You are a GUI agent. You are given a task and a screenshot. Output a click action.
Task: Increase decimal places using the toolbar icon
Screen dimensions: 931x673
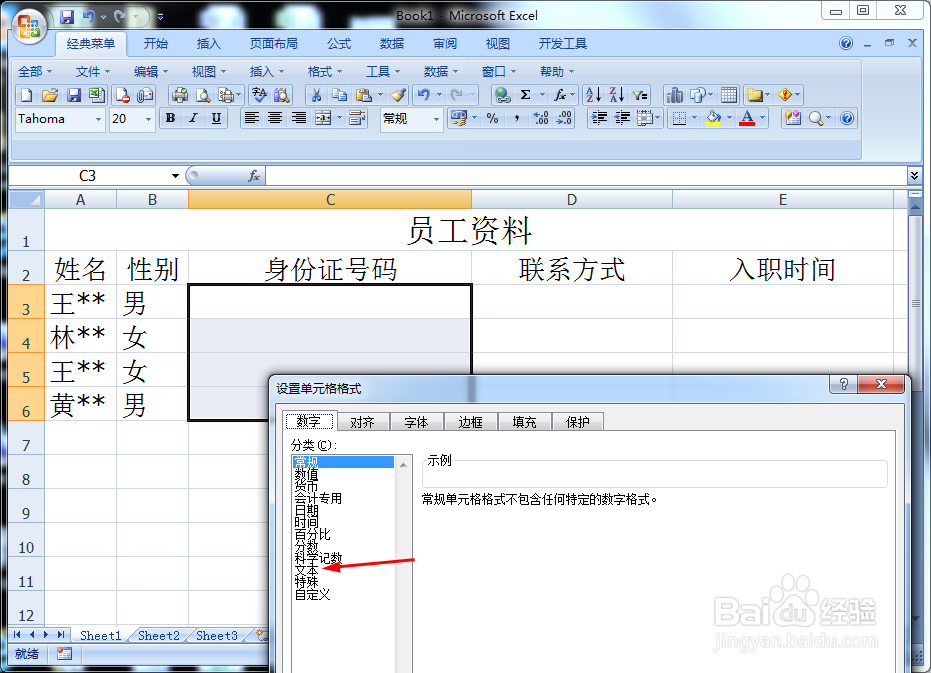[541, 118]
